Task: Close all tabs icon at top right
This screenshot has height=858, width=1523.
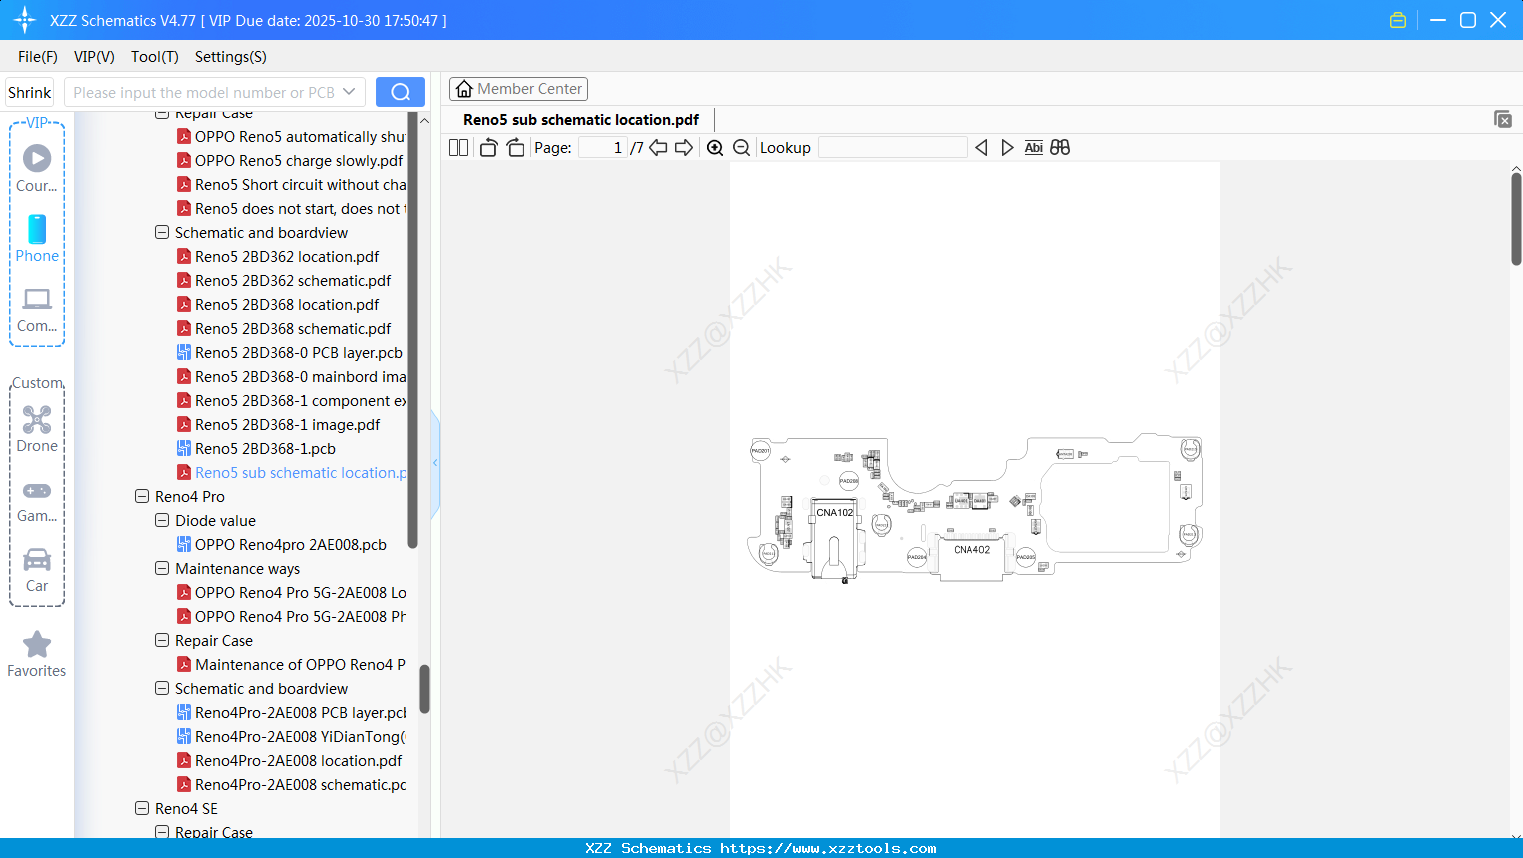Action: [x=1503, y=119]
